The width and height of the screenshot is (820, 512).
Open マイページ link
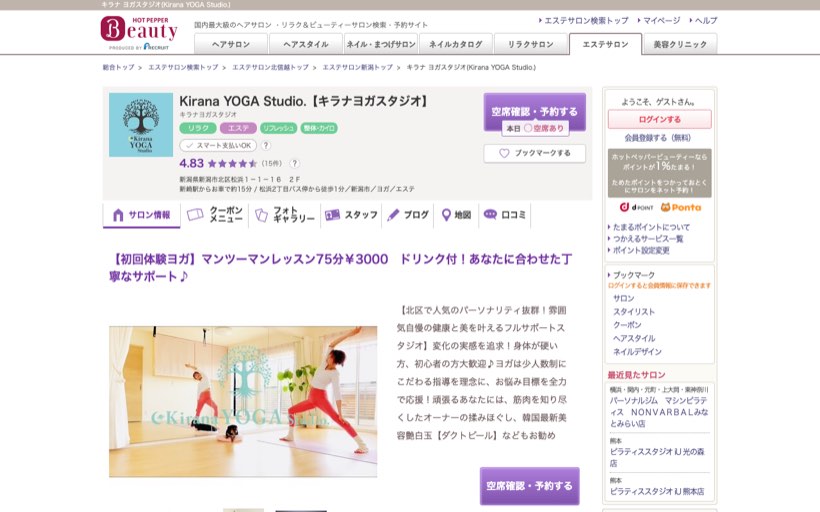[x=661, y=21]
